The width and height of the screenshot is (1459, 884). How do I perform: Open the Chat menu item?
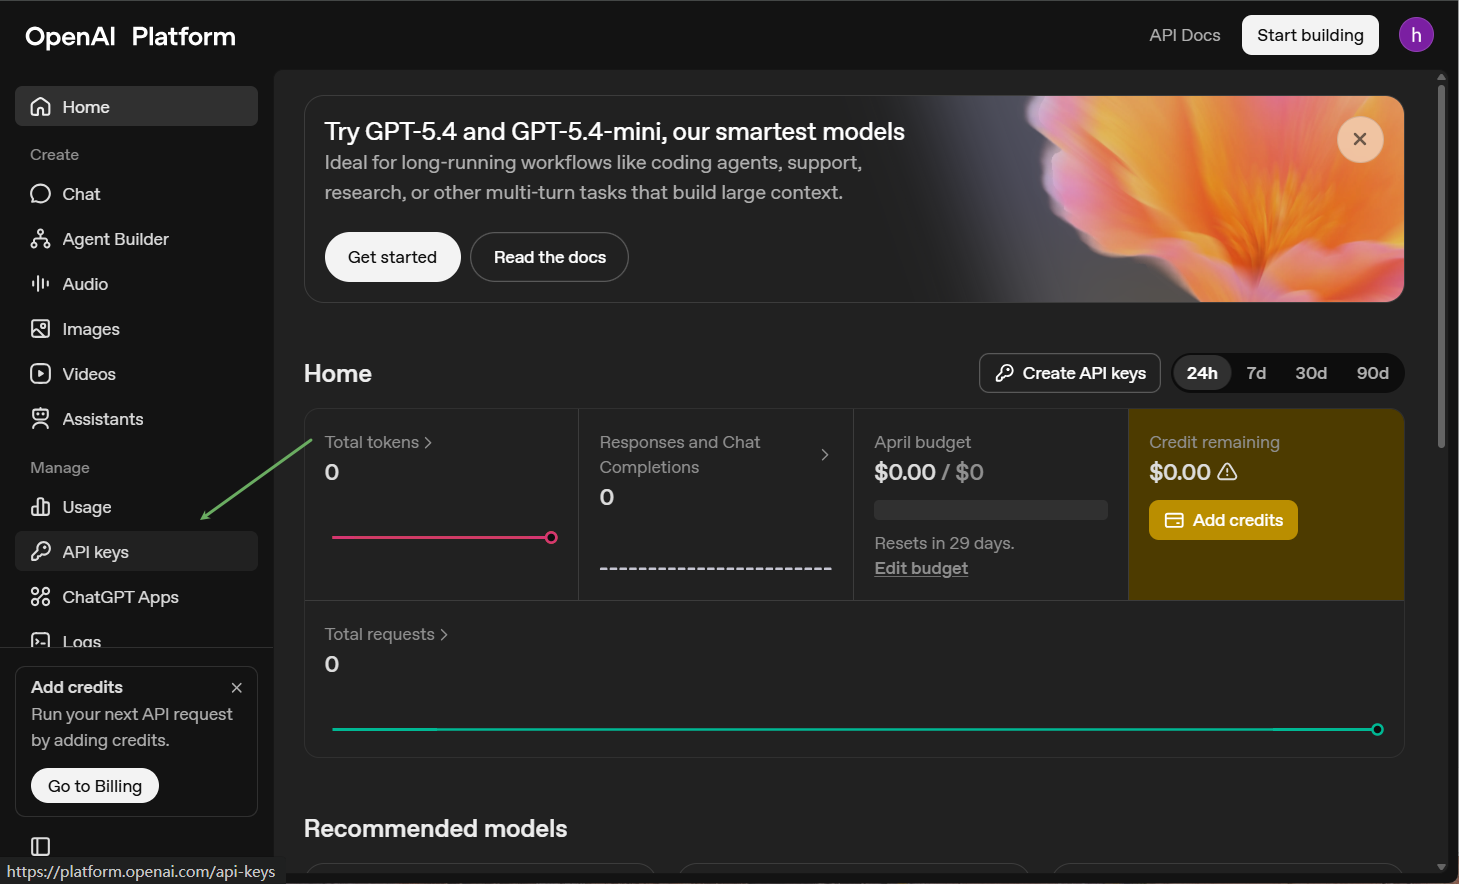136,194
